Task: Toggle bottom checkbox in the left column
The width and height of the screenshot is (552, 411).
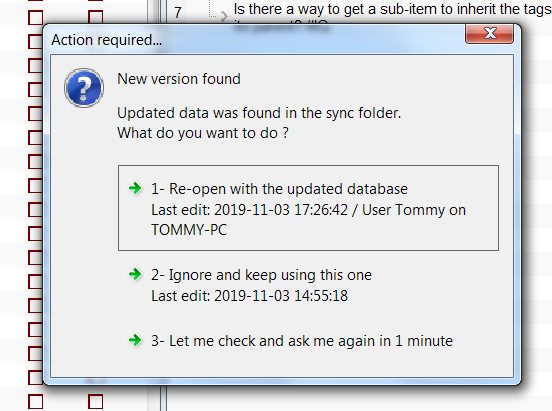Action: [x=36, y=402]
